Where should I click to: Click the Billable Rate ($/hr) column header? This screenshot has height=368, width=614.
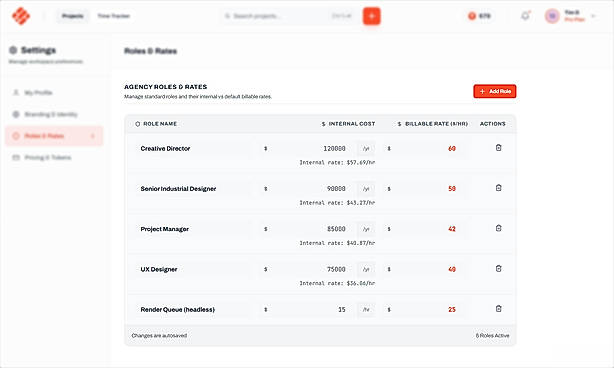pos(432,124)
